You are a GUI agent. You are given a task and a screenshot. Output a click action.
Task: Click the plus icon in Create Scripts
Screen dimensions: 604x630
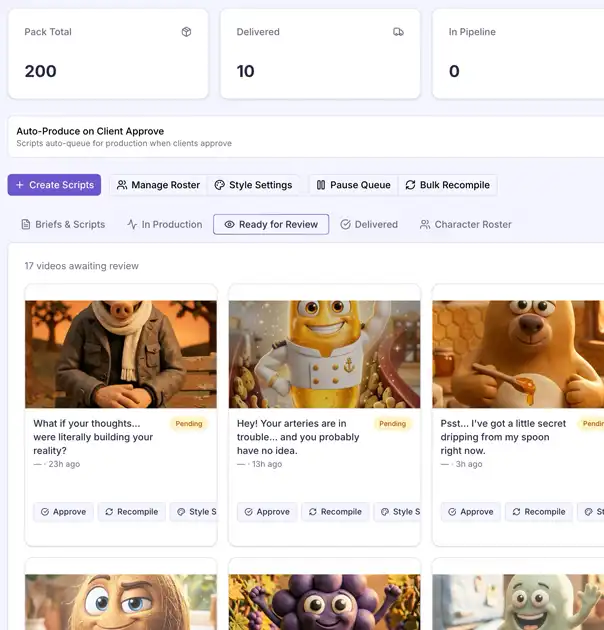point(19,185)
